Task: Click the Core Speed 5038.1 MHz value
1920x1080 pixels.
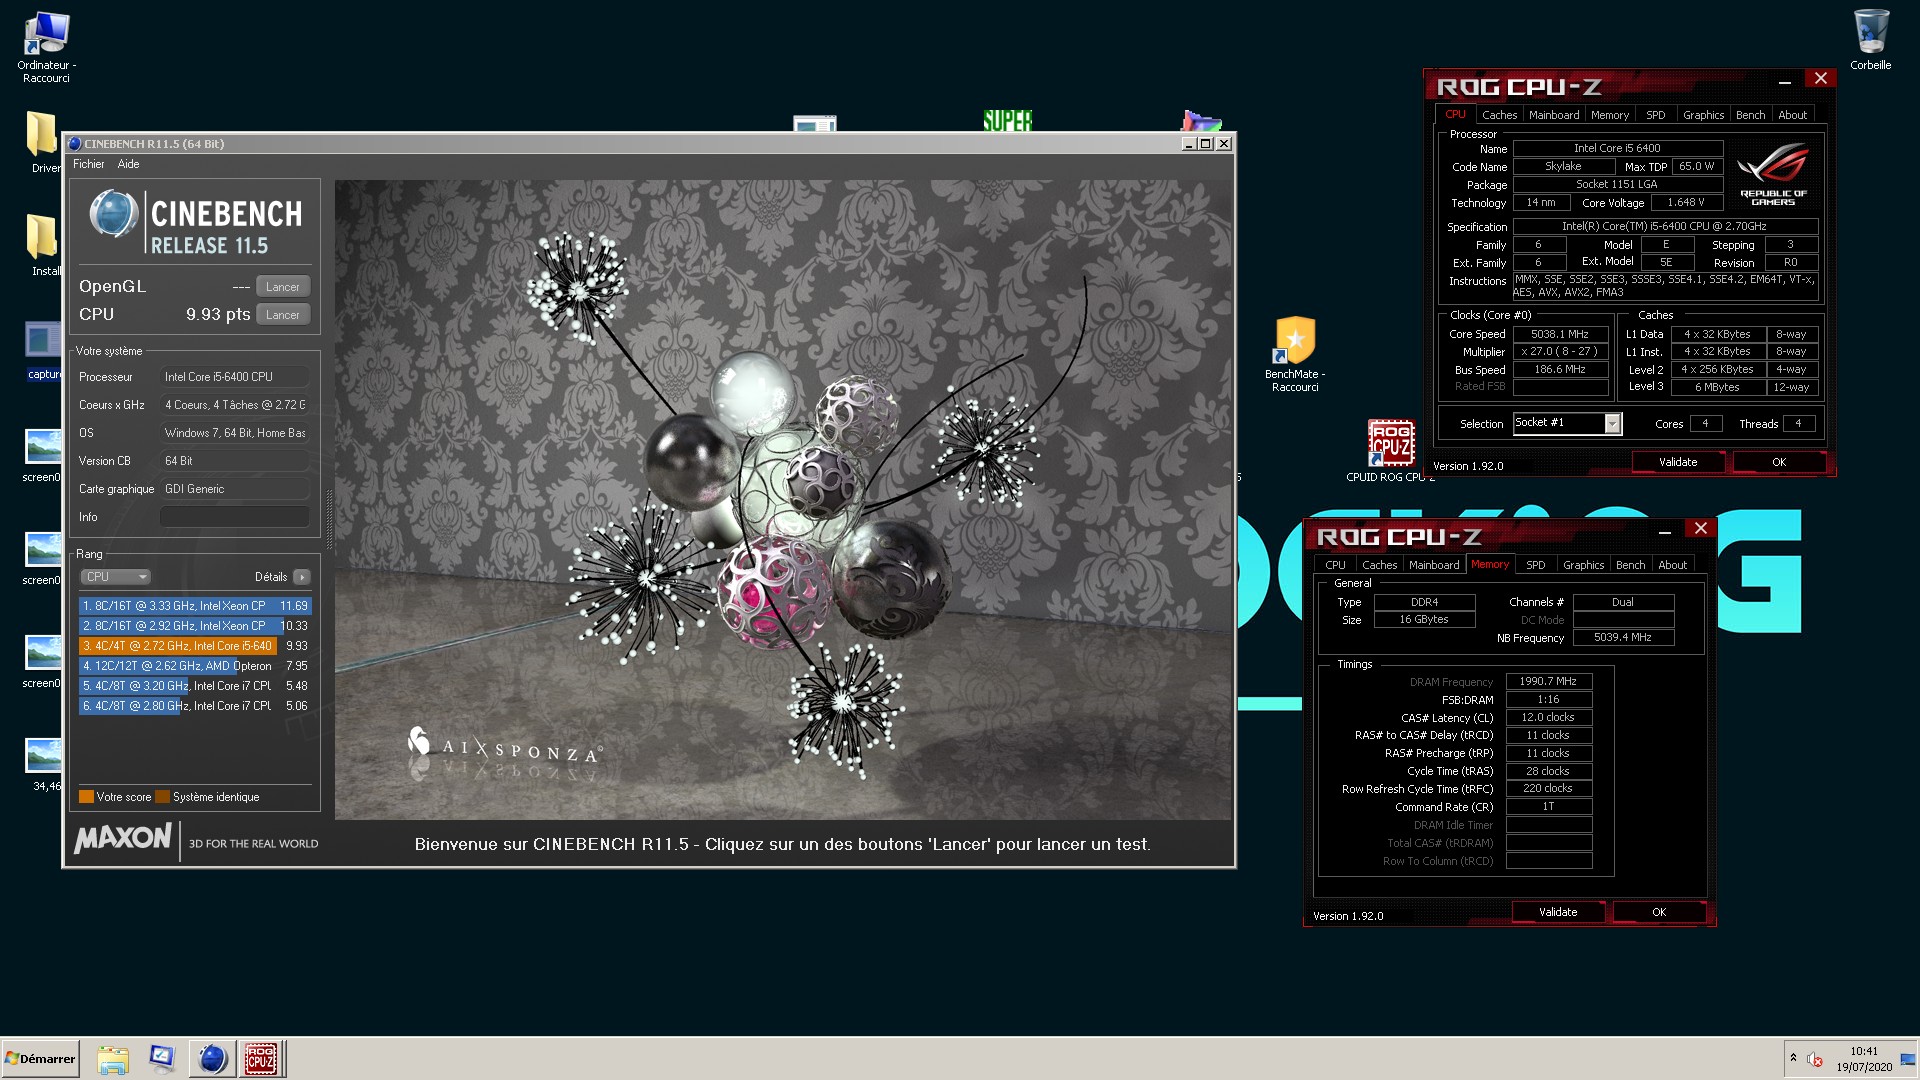Action: tap(1560, 334)
